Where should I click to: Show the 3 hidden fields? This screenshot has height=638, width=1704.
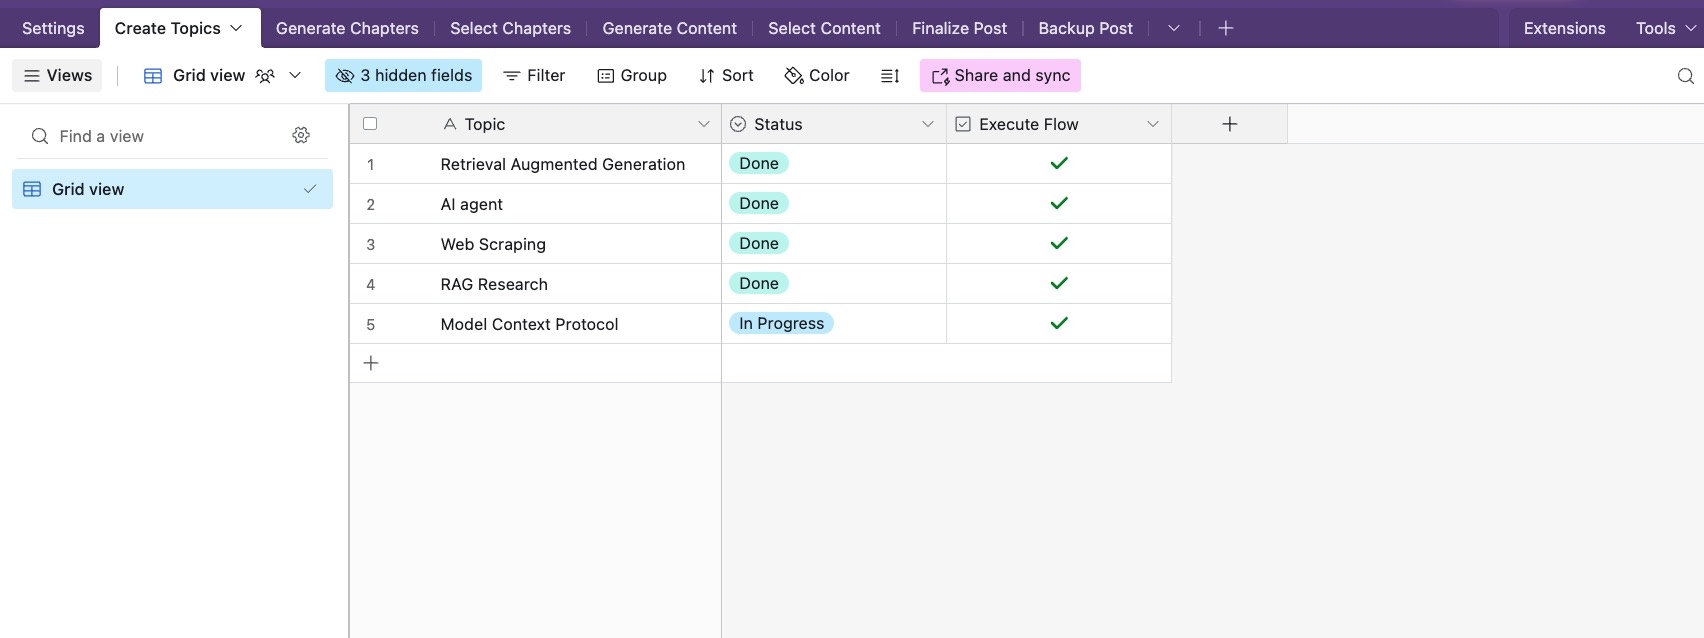(x=403, y=76)
